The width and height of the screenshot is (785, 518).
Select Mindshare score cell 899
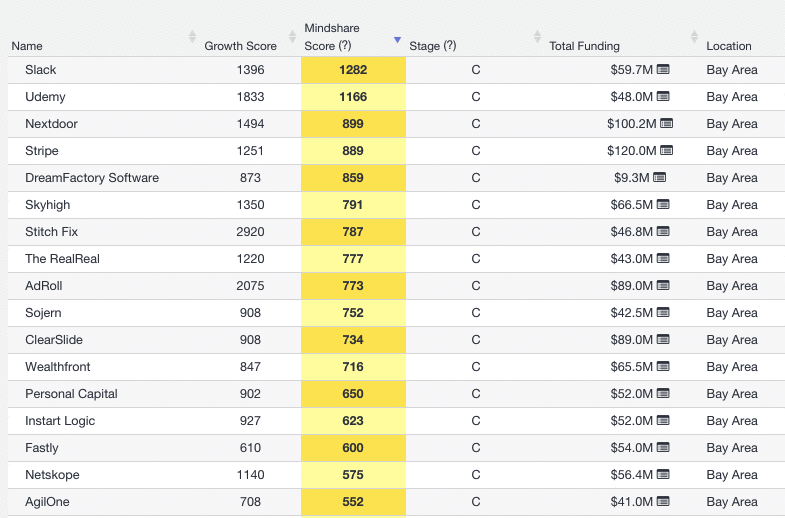353,124
